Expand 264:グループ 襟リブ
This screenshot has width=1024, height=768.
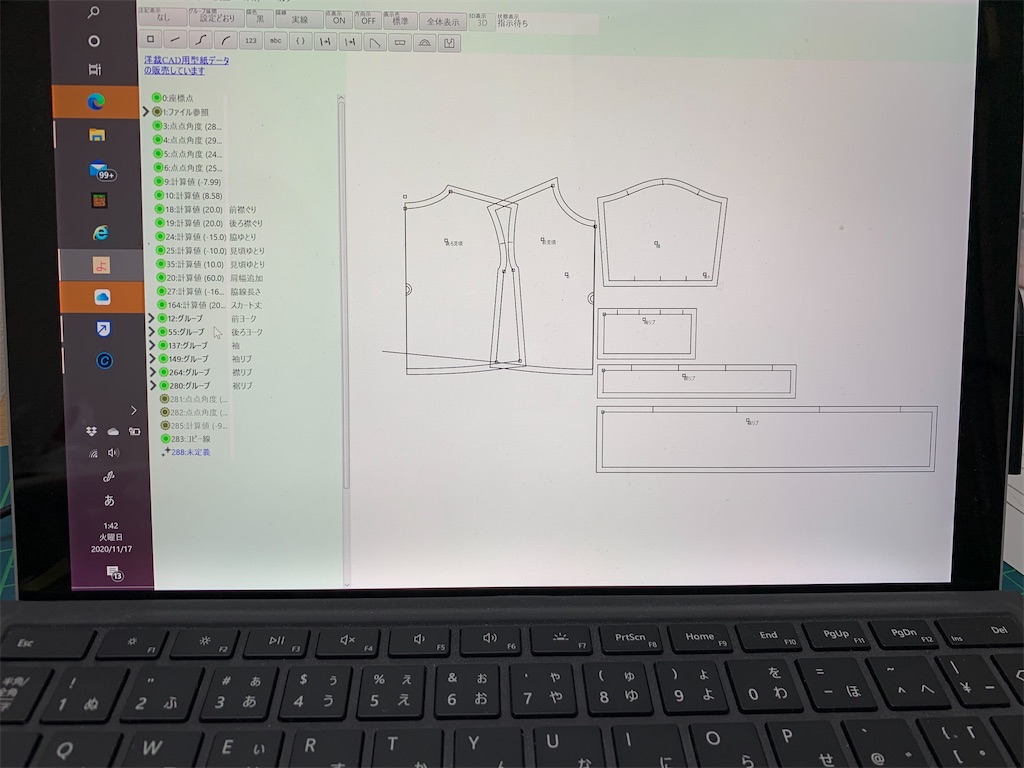pyautogui.click(x=153, y=372)
